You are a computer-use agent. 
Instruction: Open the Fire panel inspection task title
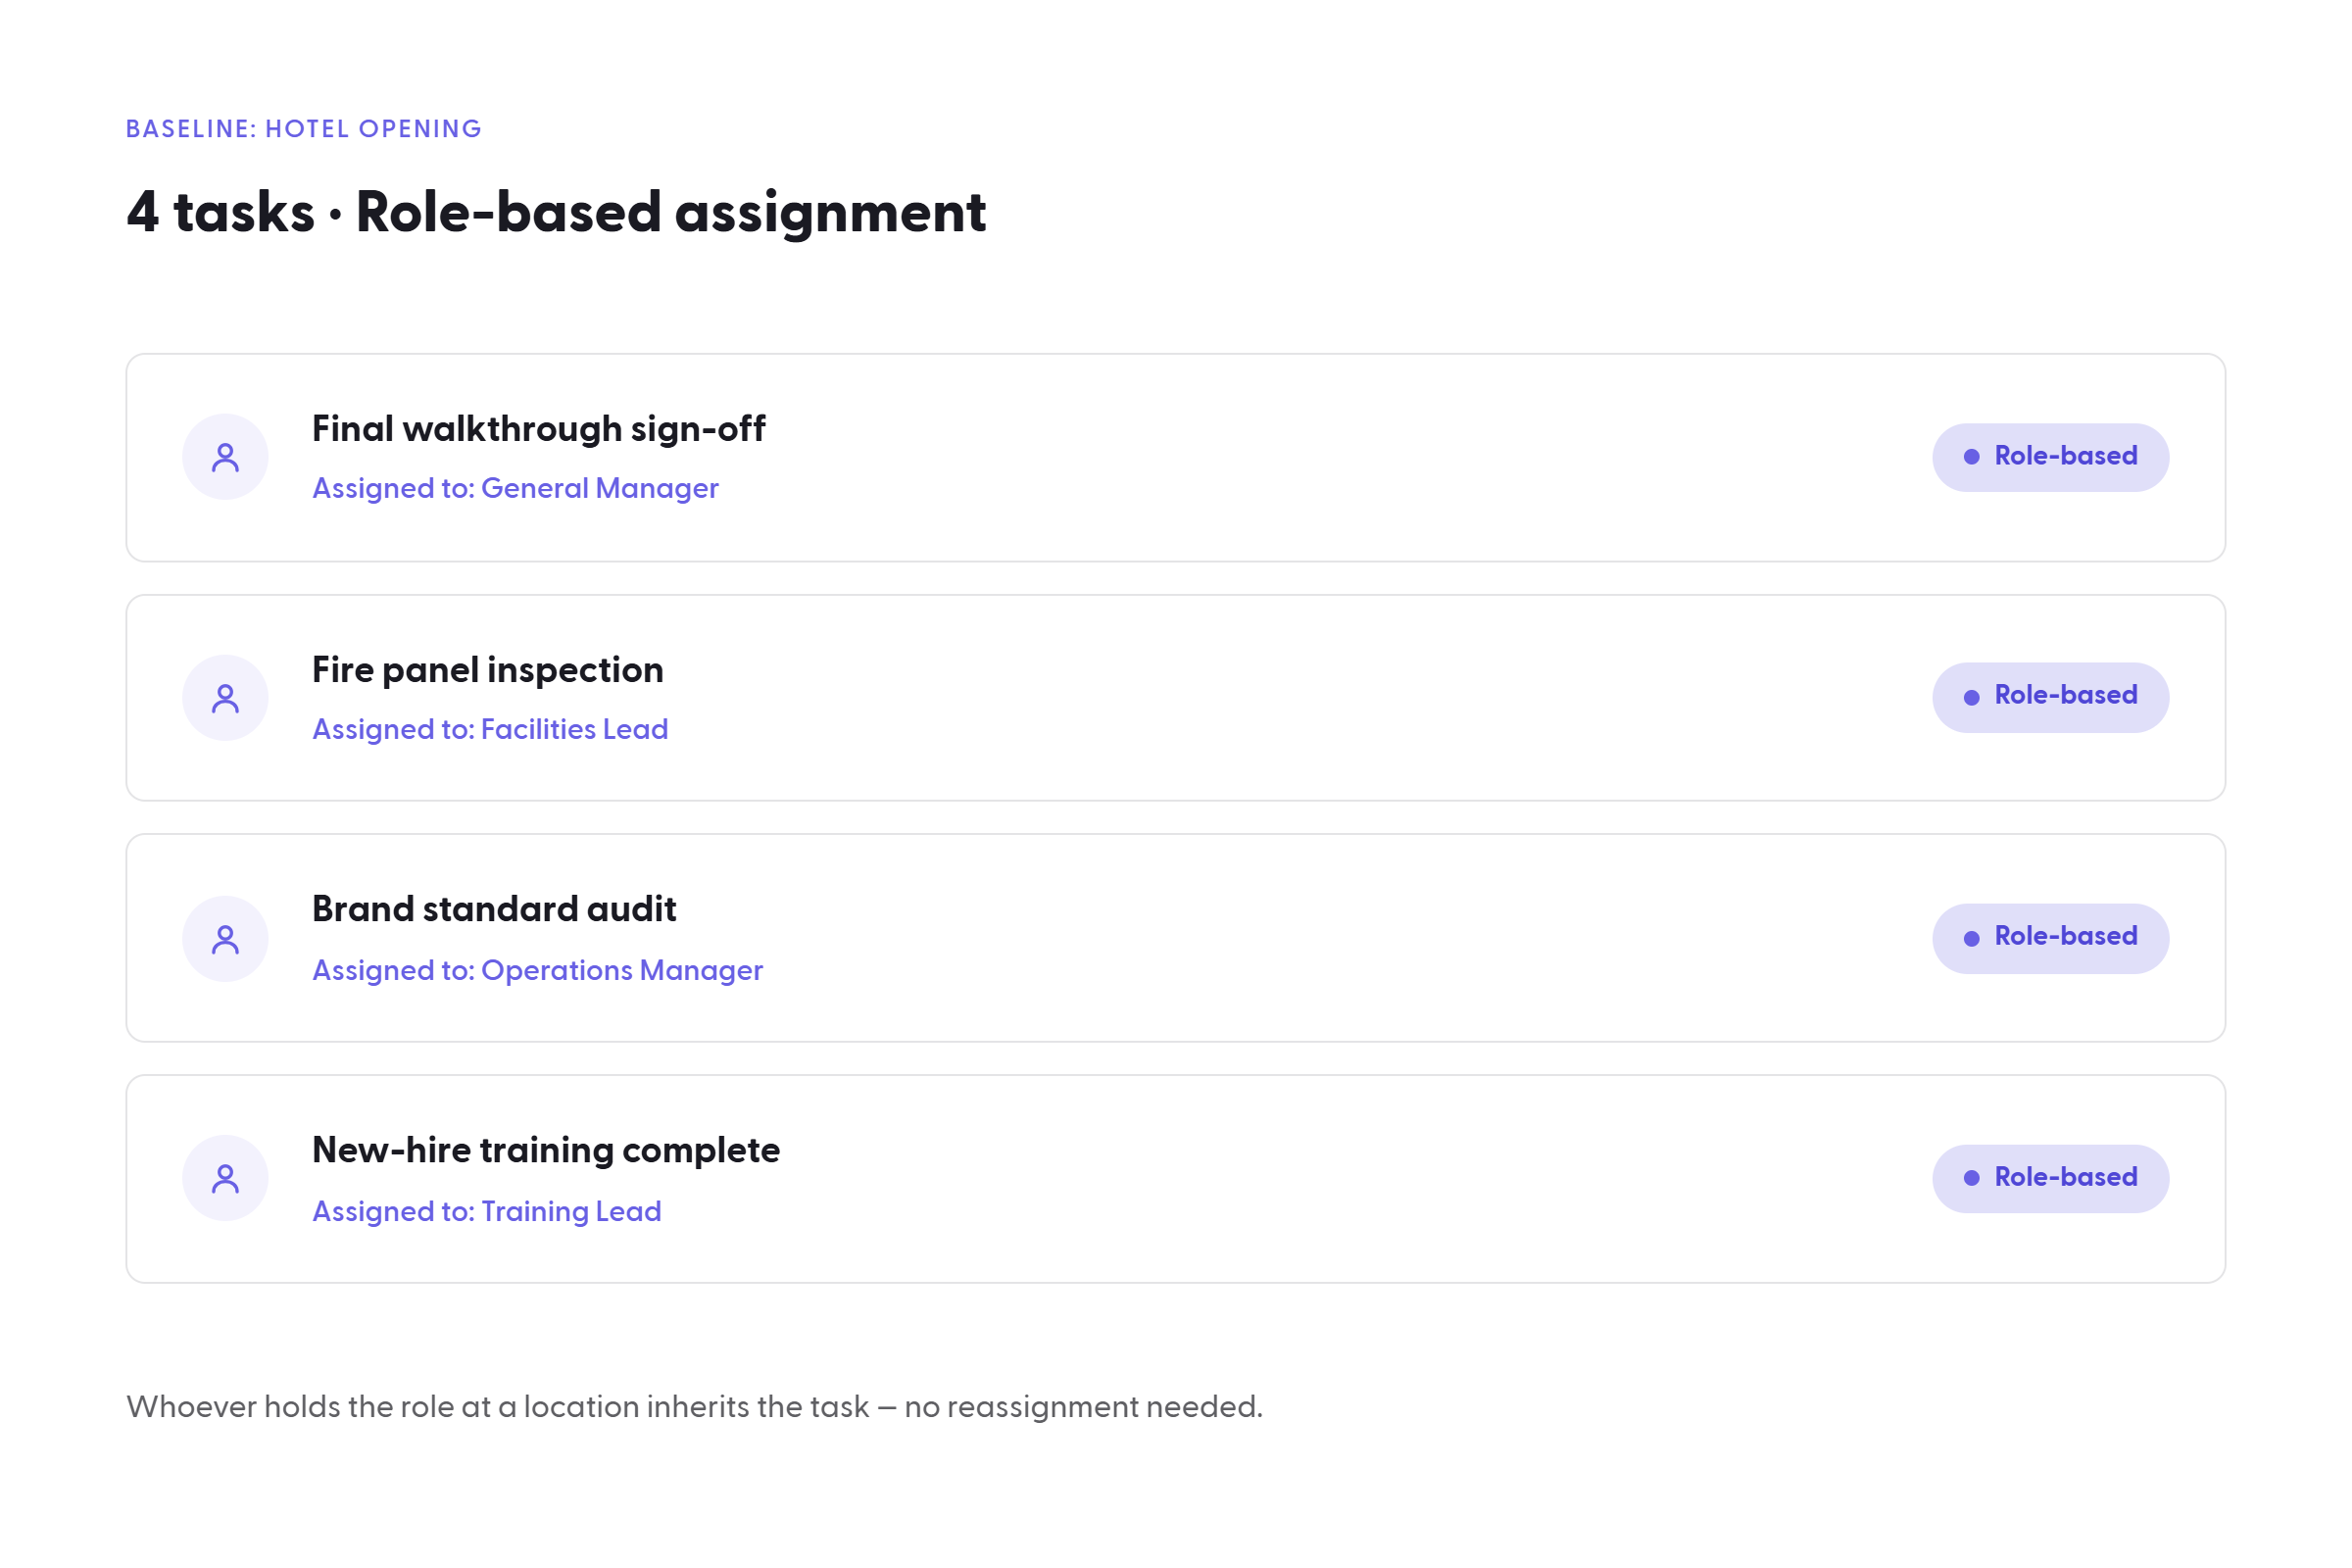coord(488,670)
